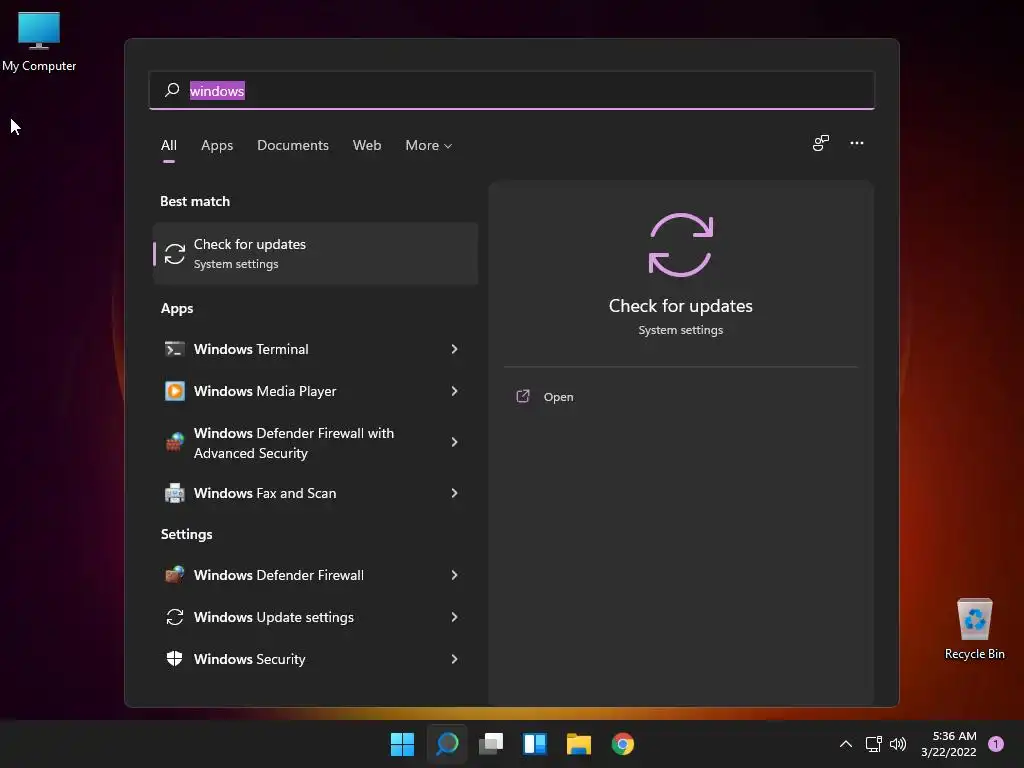Click the large Check for updates preview icon

coord(680,245)
